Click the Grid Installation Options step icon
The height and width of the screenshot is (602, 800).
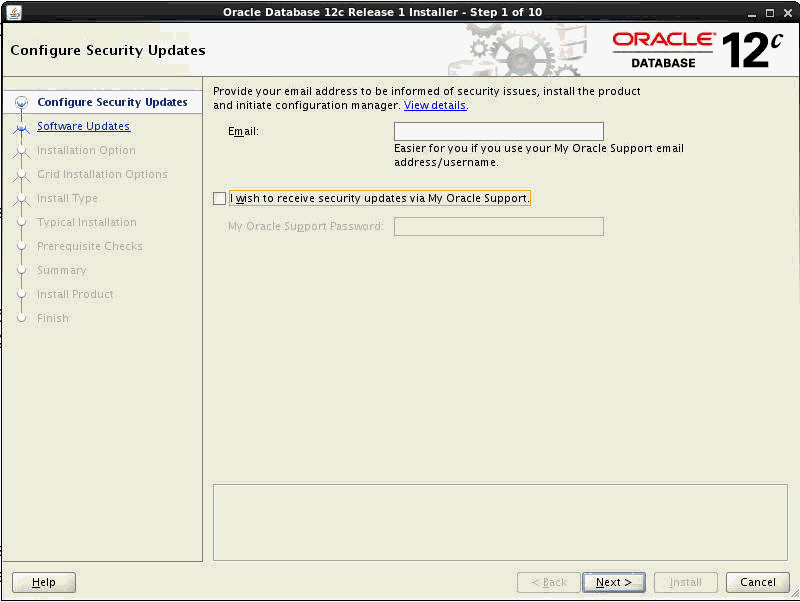22,174
